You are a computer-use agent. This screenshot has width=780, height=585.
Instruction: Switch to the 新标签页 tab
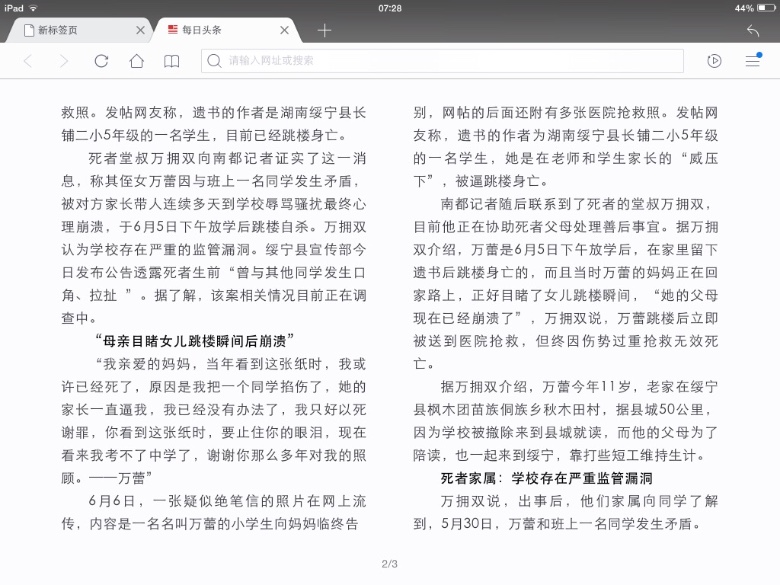[x=80, y=30]
